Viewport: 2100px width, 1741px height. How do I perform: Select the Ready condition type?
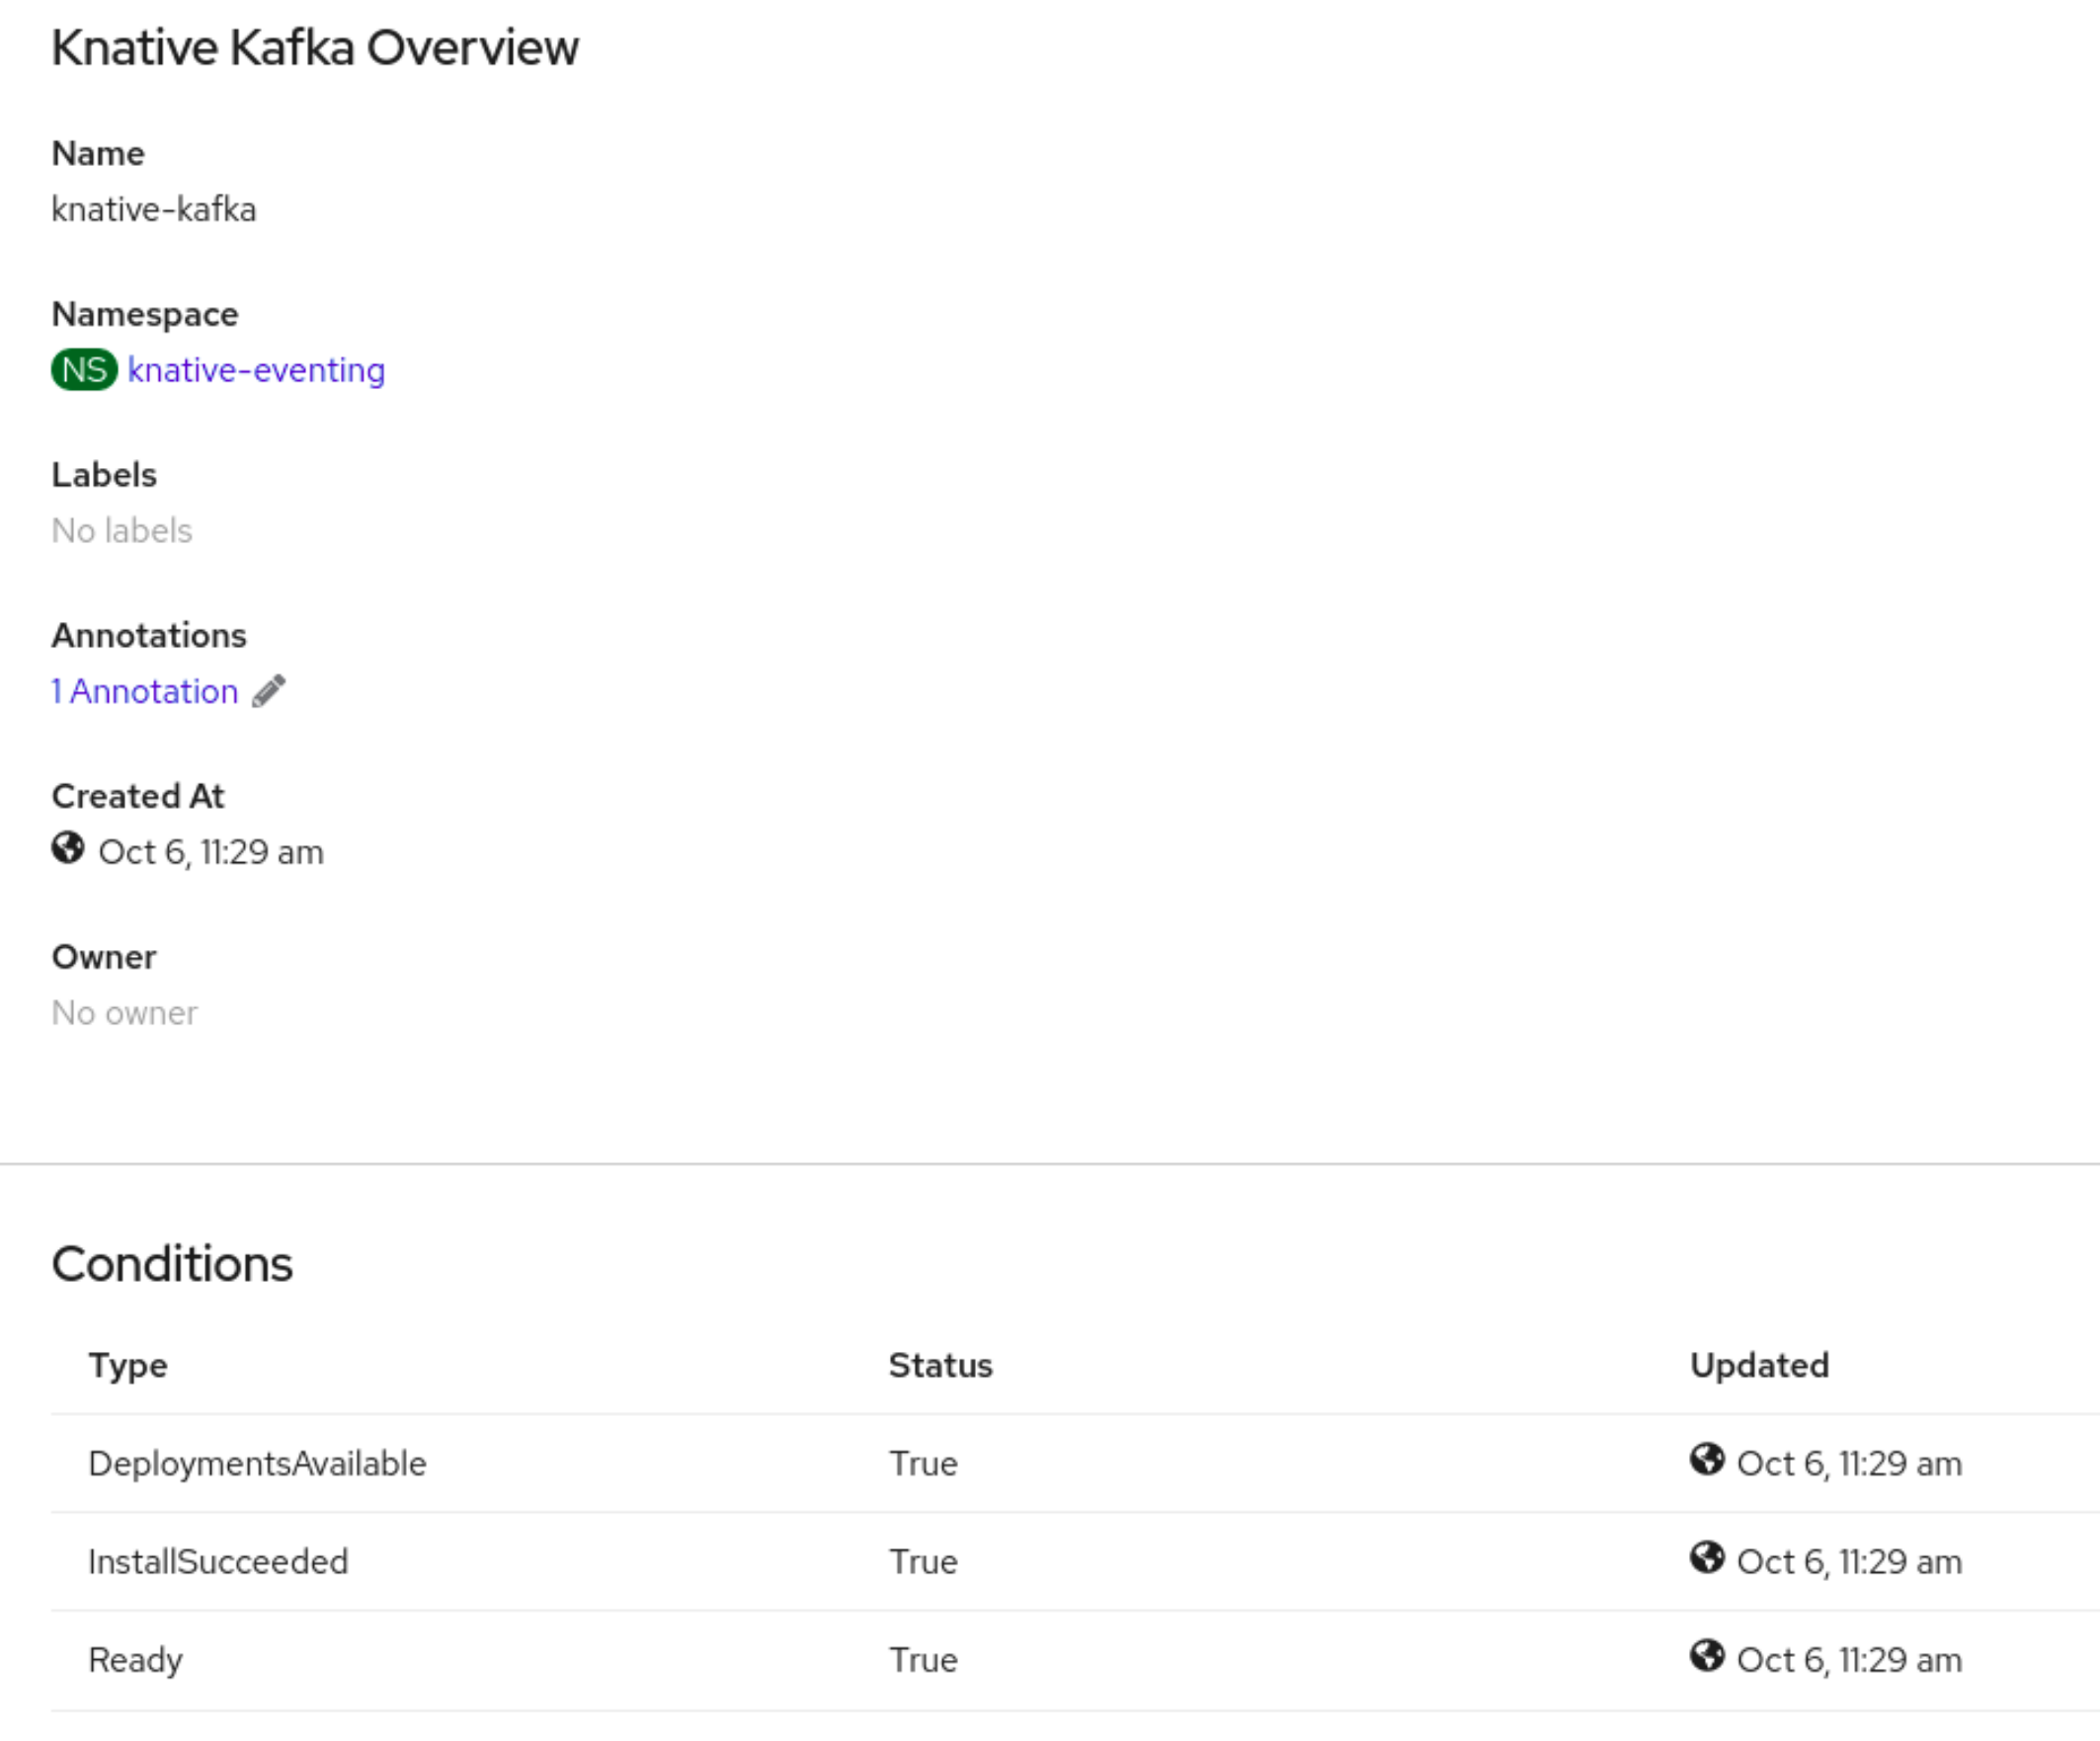[135, 1659]
